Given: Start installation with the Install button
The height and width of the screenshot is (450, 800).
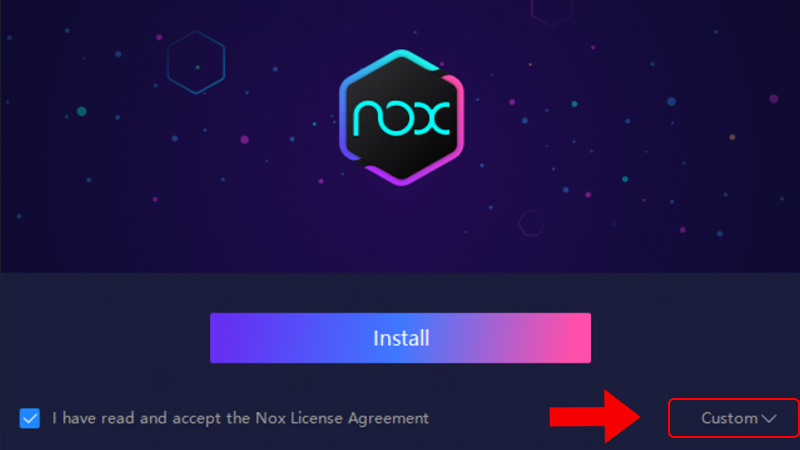Looking at the screenshot, I should 401,338.
